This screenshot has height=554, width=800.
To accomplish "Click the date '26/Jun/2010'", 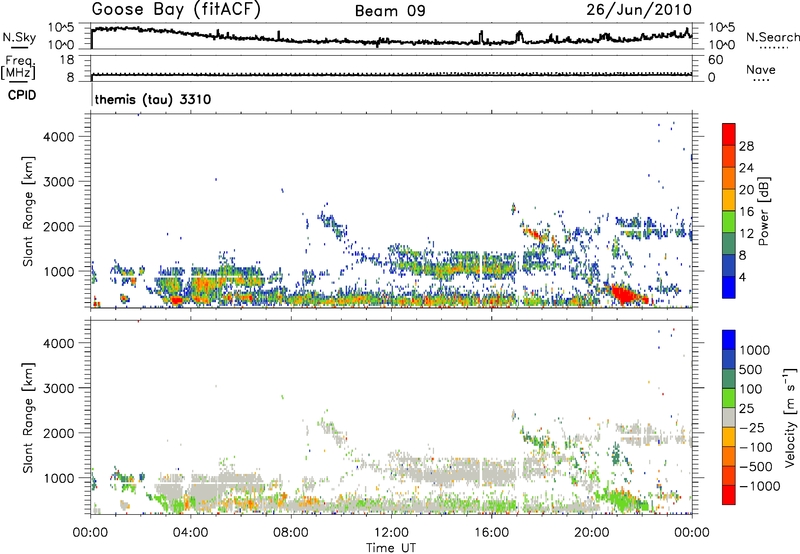I will click(x=639, y=10).
